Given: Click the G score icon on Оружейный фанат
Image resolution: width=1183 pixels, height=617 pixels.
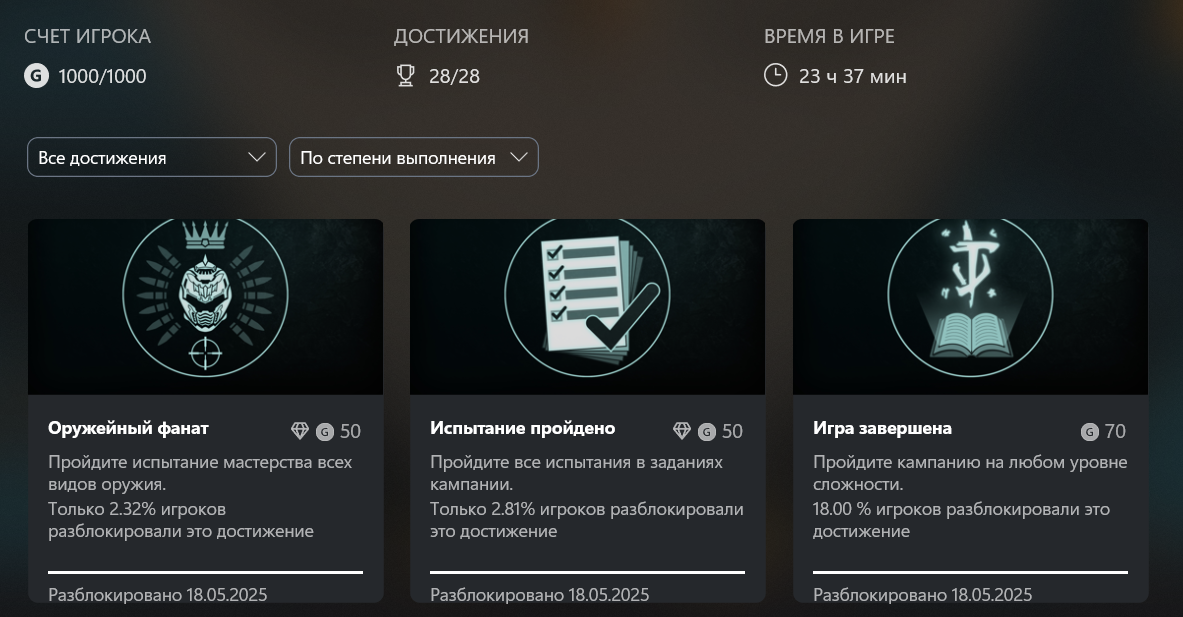Looking at the screenshot, I should point(324,431).
